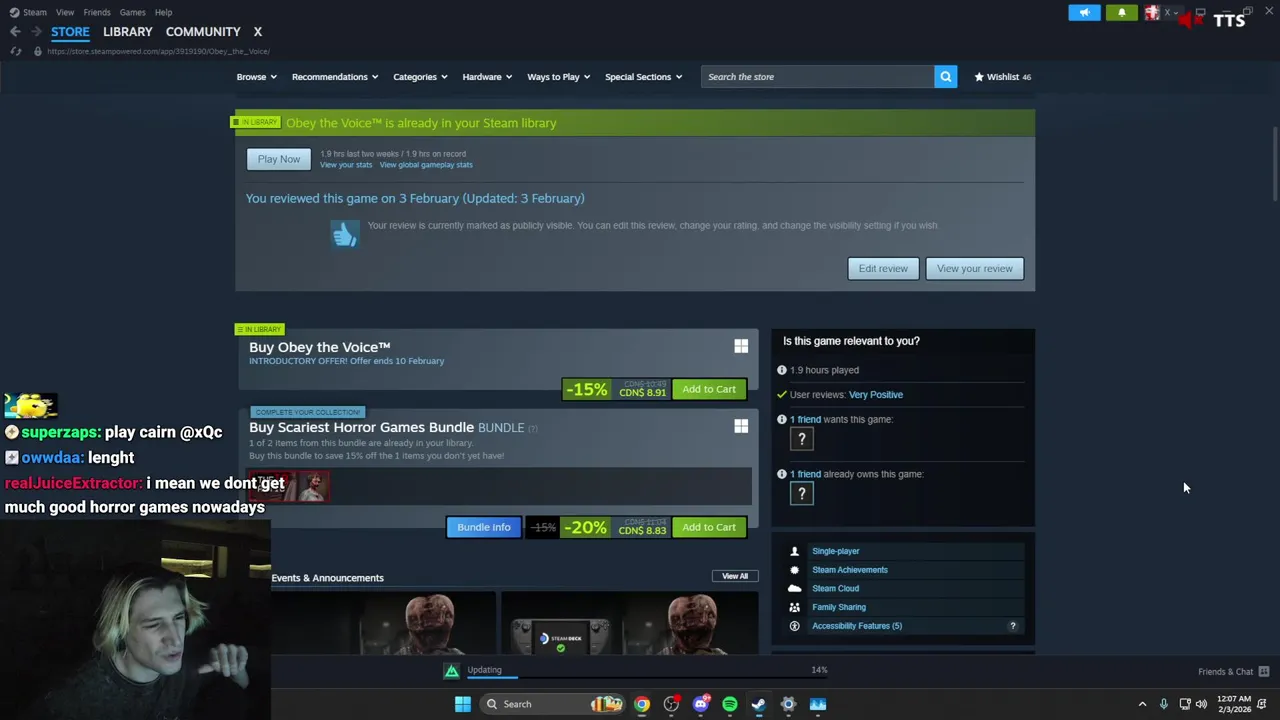The image size is (1280, 720).
Task: Open the profile X tab
Action: pos(257,32)
